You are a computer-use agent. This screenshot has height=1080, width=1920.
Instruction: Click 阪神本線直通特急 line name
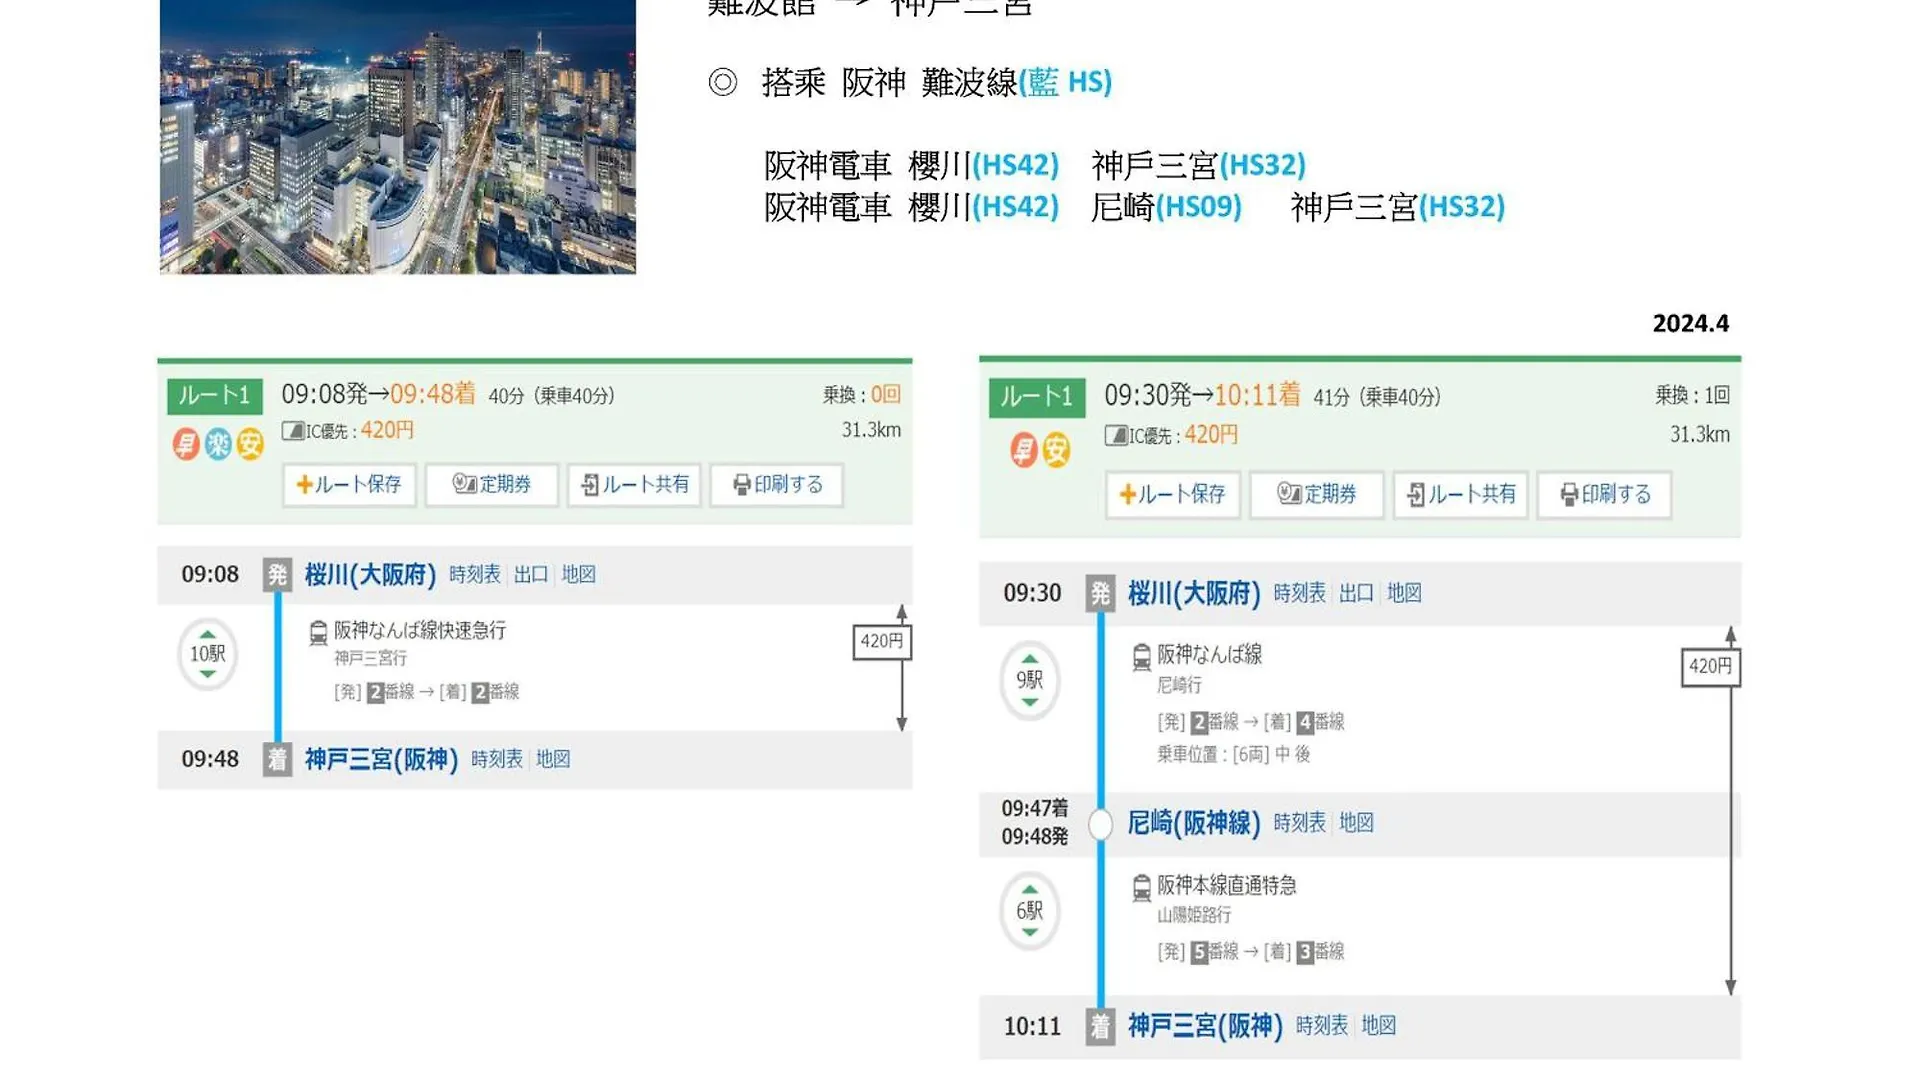pos(1227,886)
